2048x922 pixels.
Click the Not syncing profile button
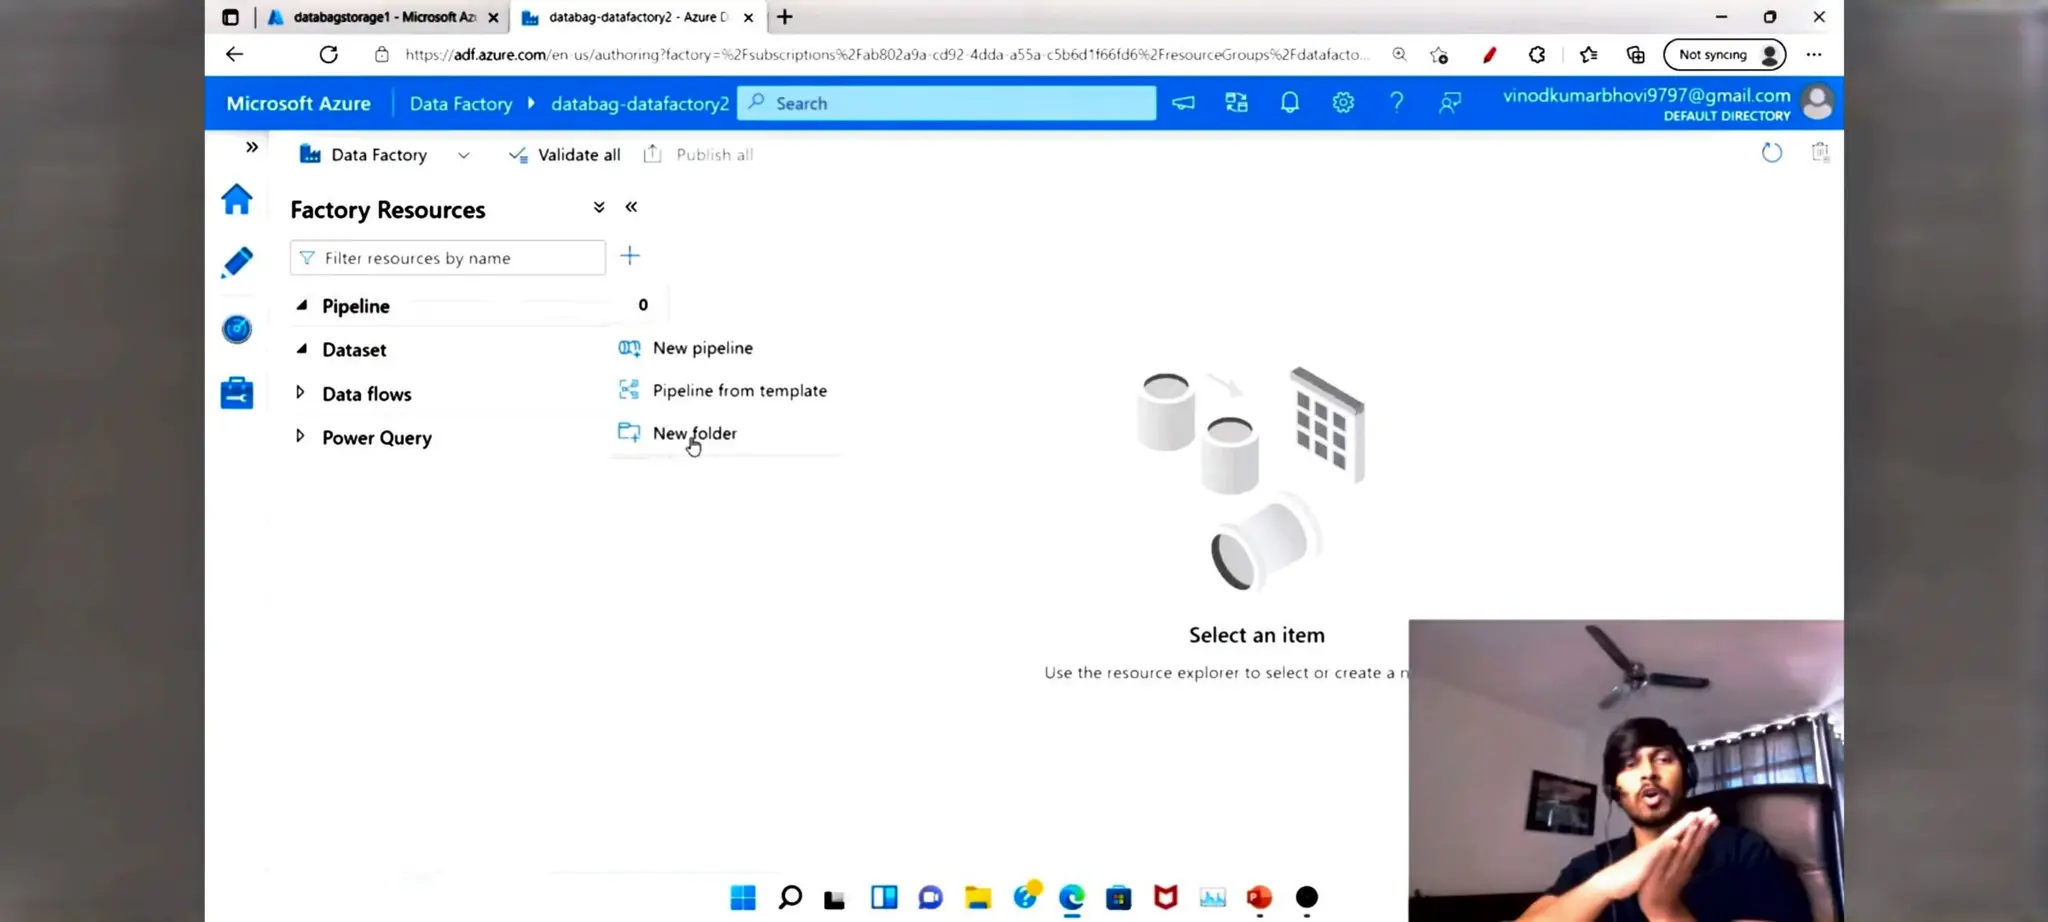[x=1725, y=55]
